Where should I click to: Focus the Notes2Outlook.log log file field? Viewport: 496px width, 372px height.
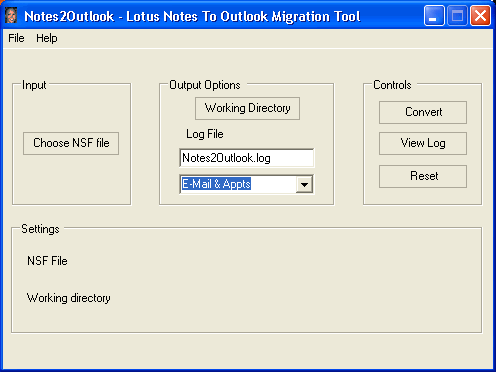(247, 158)
